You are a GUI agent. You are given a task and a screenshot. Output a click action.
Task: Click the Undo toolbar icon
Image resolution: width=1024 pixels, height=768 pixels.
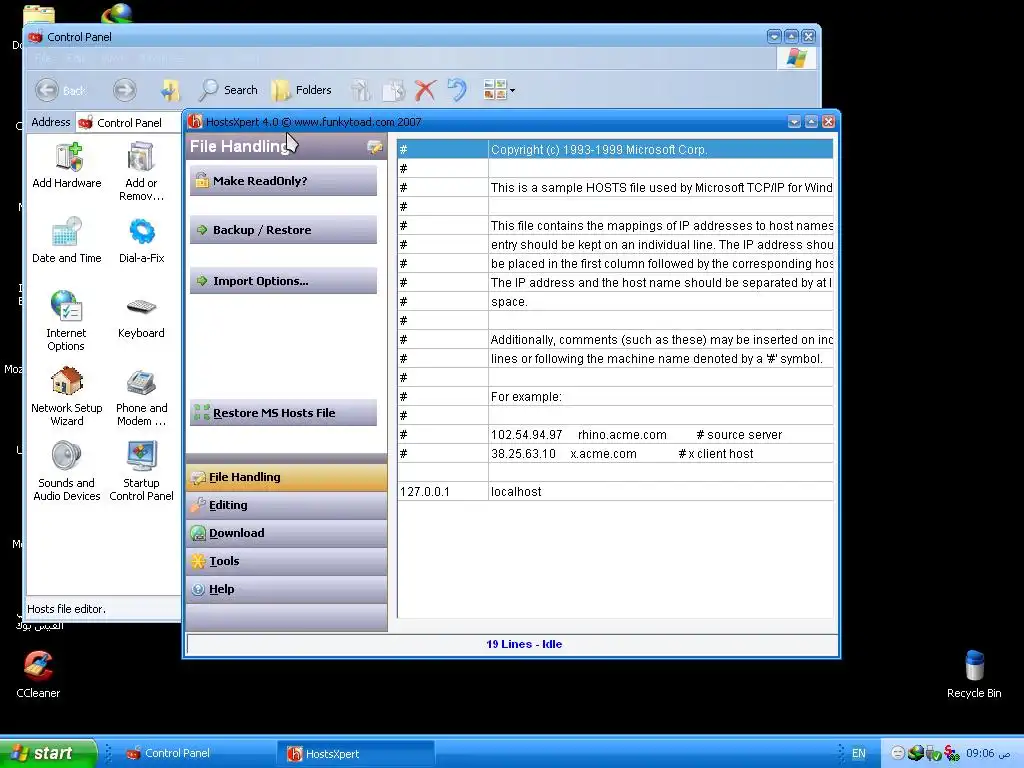(x=457, y=90)
